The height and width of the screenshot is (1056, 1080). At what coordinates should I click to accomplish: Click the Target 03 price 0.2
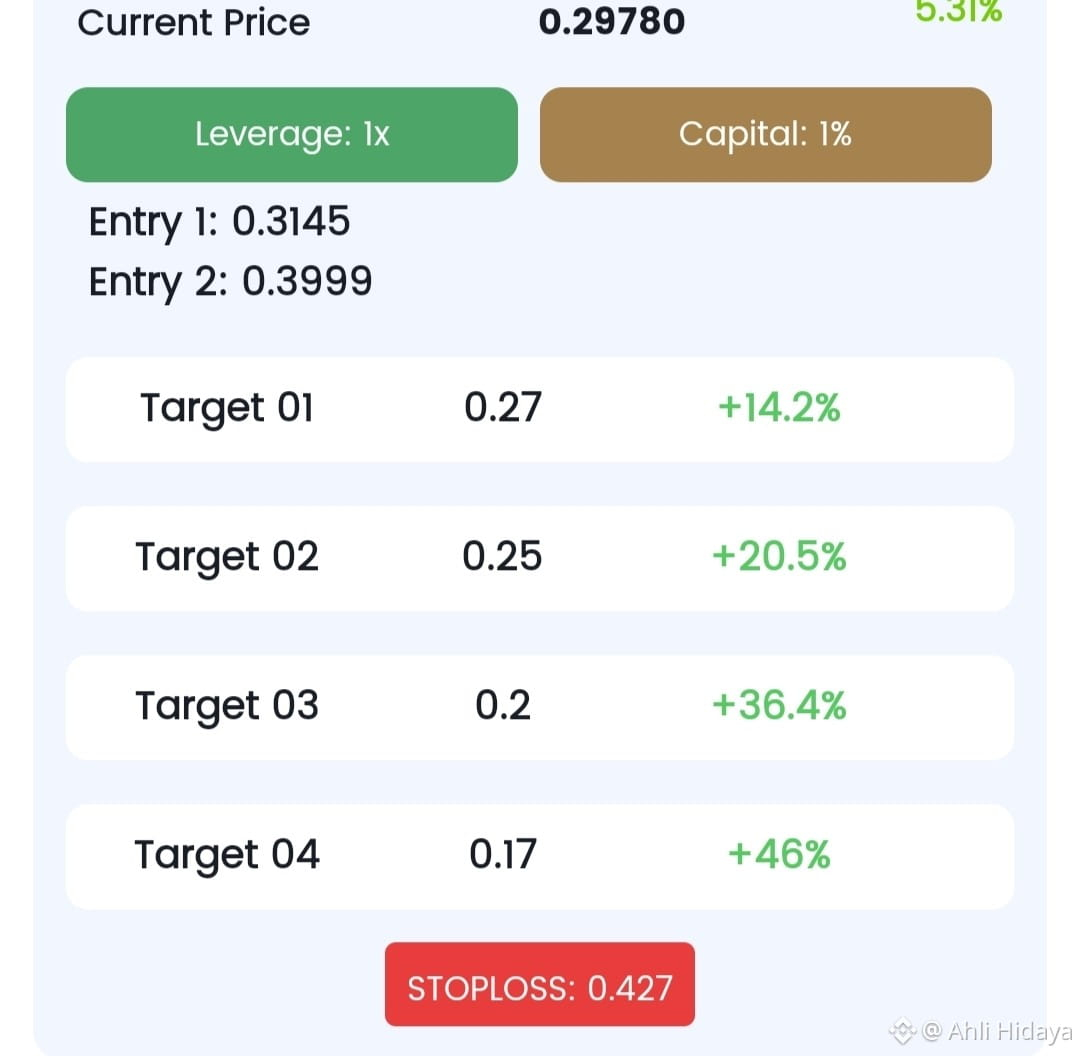503,705
